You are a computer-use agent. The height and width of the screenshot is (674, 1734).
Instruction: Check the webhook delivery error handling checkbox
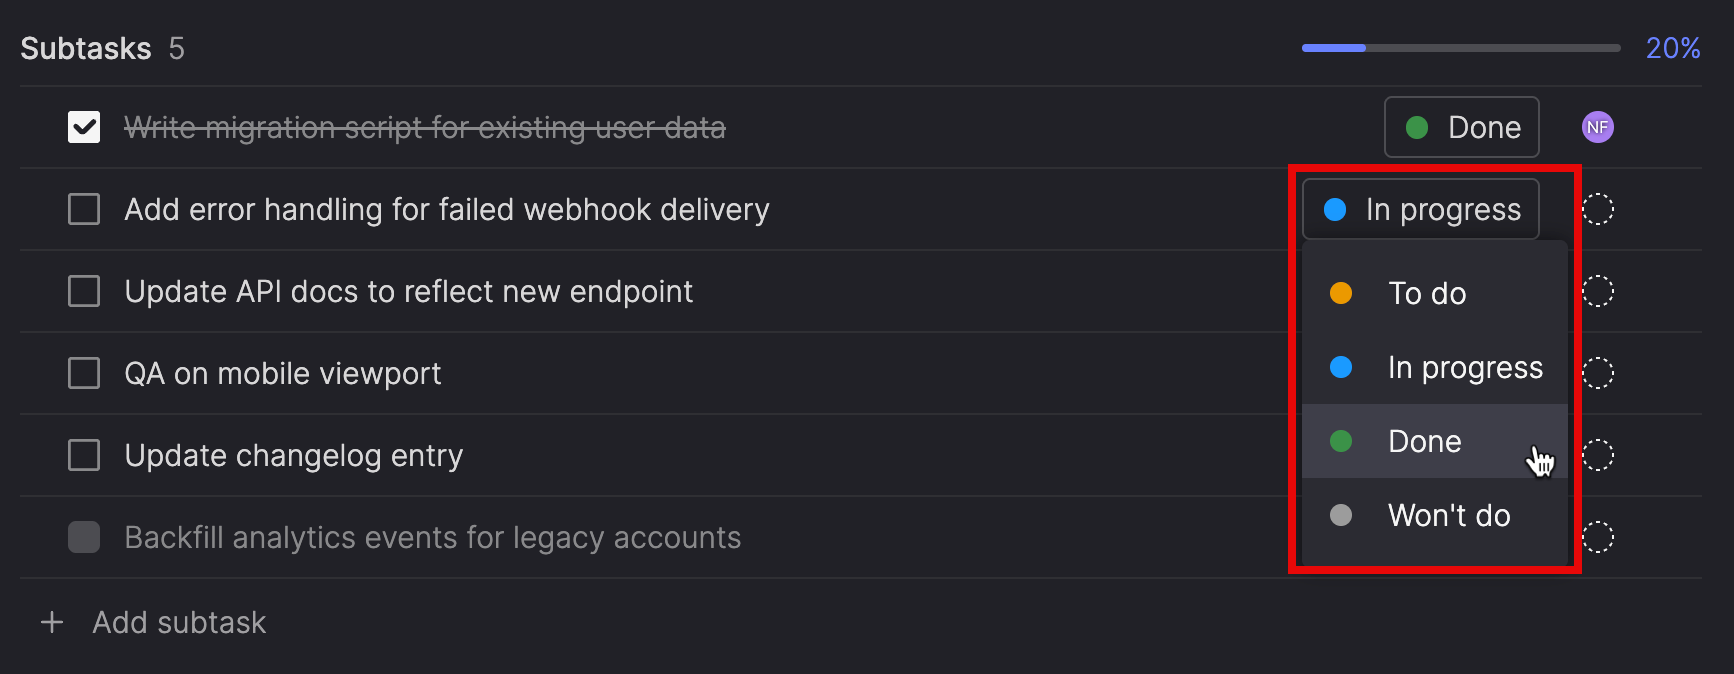(x=84, y=209)
